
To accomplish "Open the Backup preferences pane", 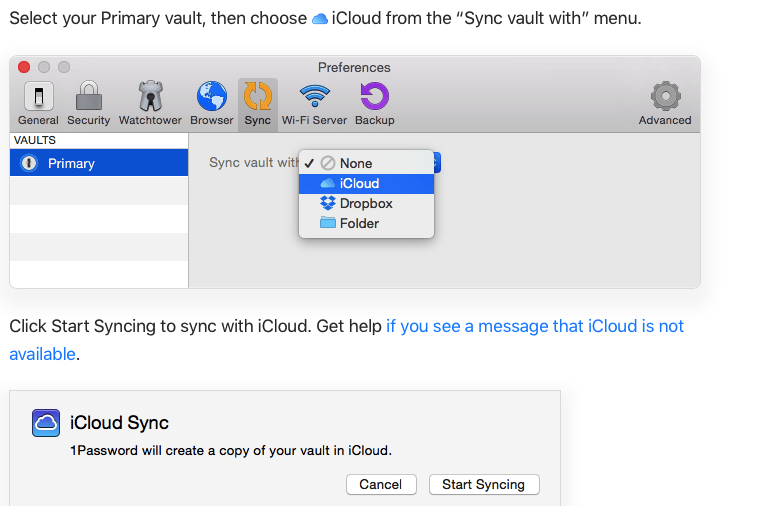I will [375, 103].
